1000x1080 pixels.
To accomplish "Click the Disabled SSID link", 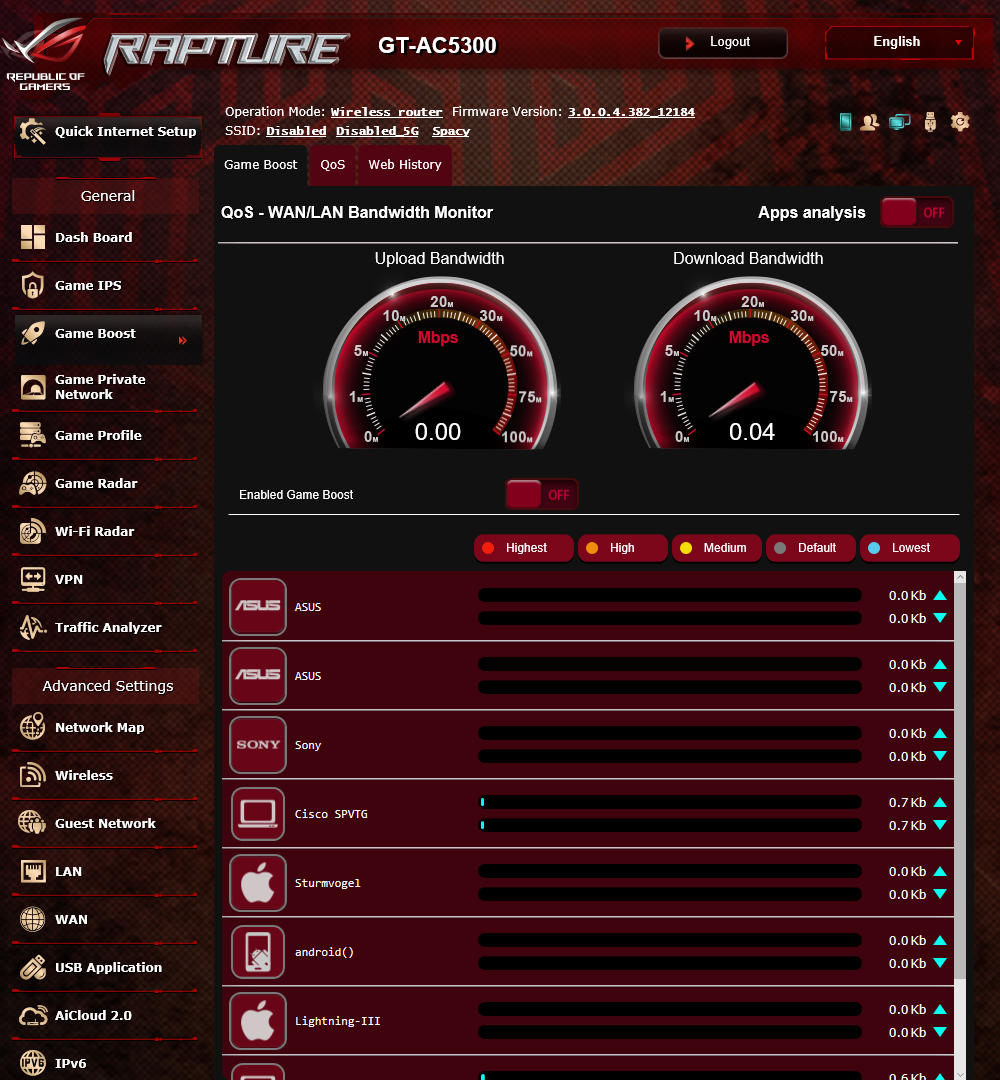I will coord(296,131).
